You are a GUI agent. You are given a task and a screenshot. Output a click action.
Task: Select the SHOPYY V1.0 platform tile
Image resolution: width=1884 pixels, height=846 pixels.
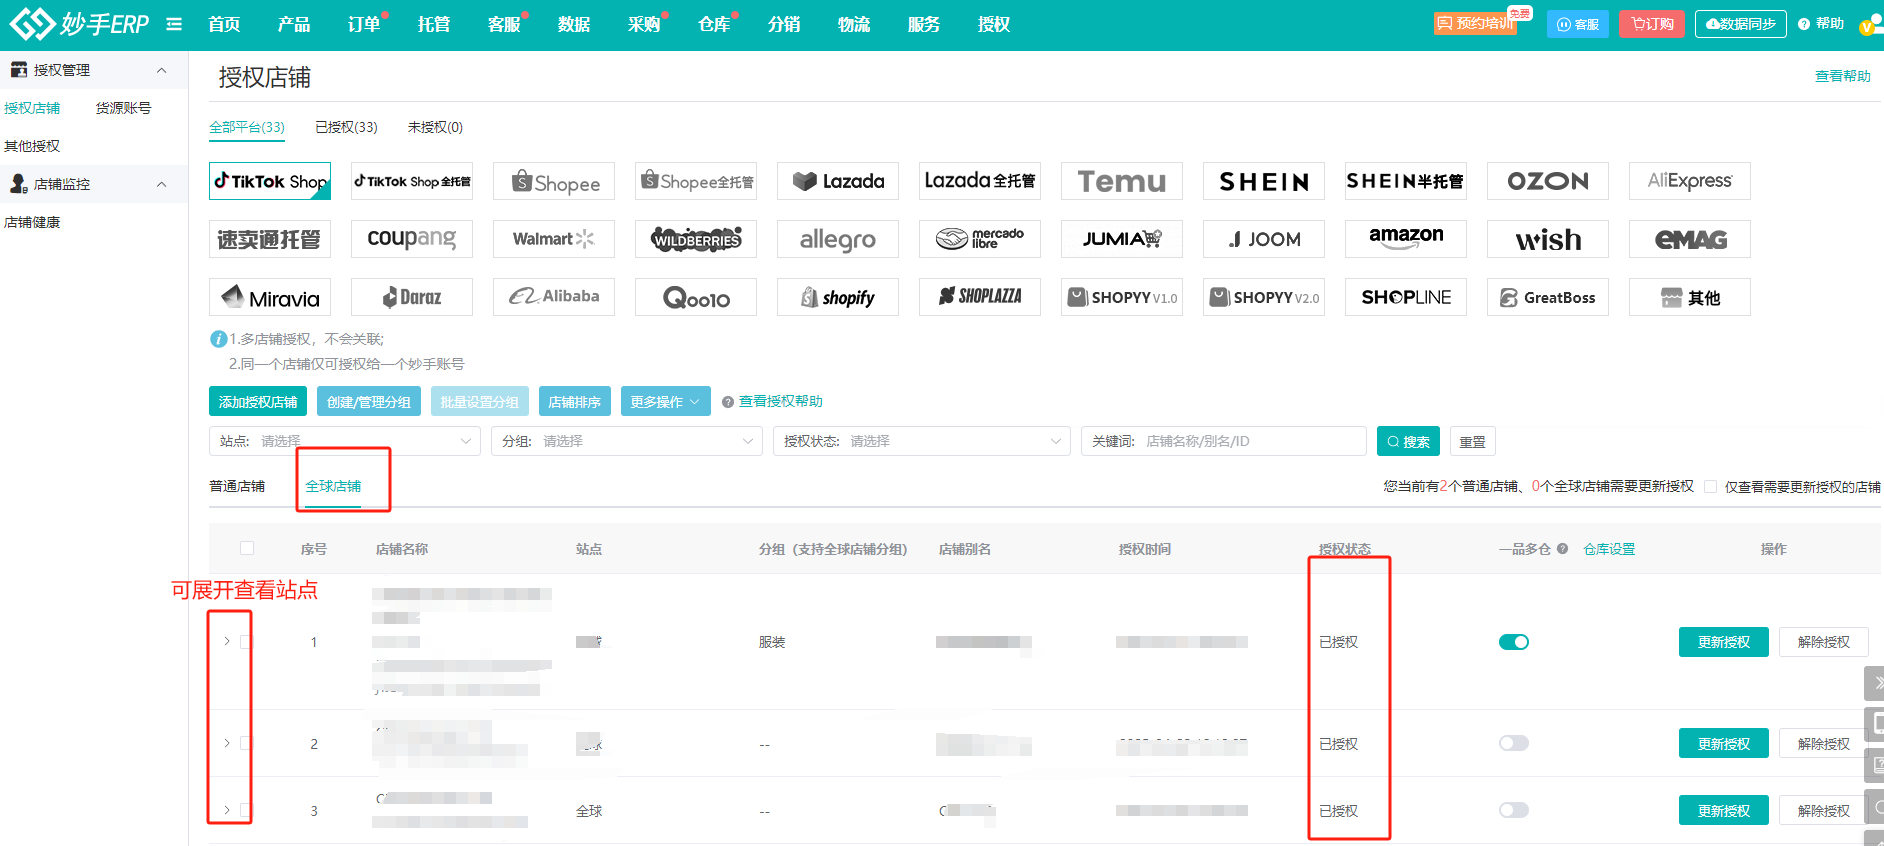[x=1122, y=297]
